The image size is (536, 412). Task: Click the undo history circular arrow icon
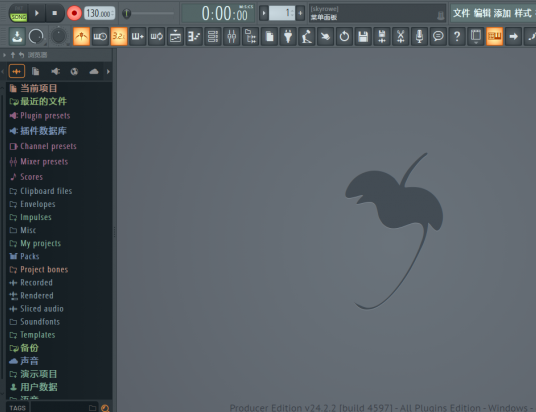pyautogui.click(x=345, y=36)
